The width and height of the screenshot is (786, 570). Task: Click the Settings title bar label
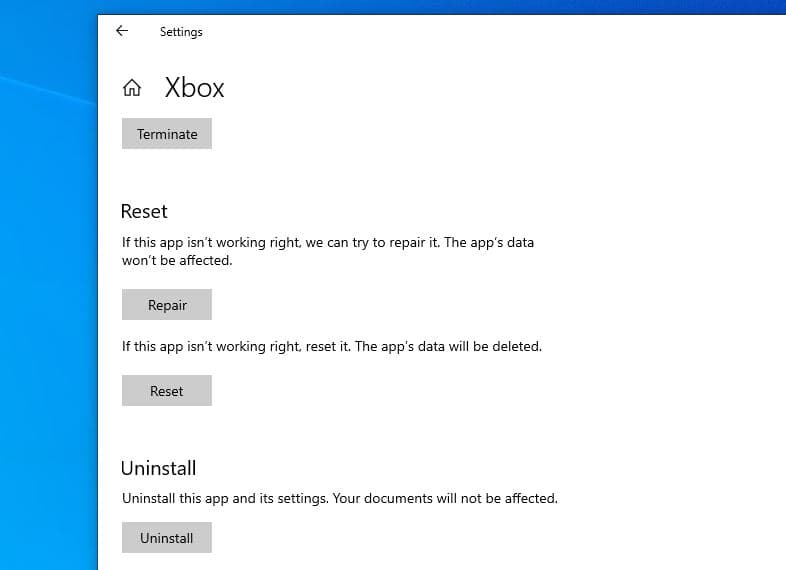(x=181, y=32)
